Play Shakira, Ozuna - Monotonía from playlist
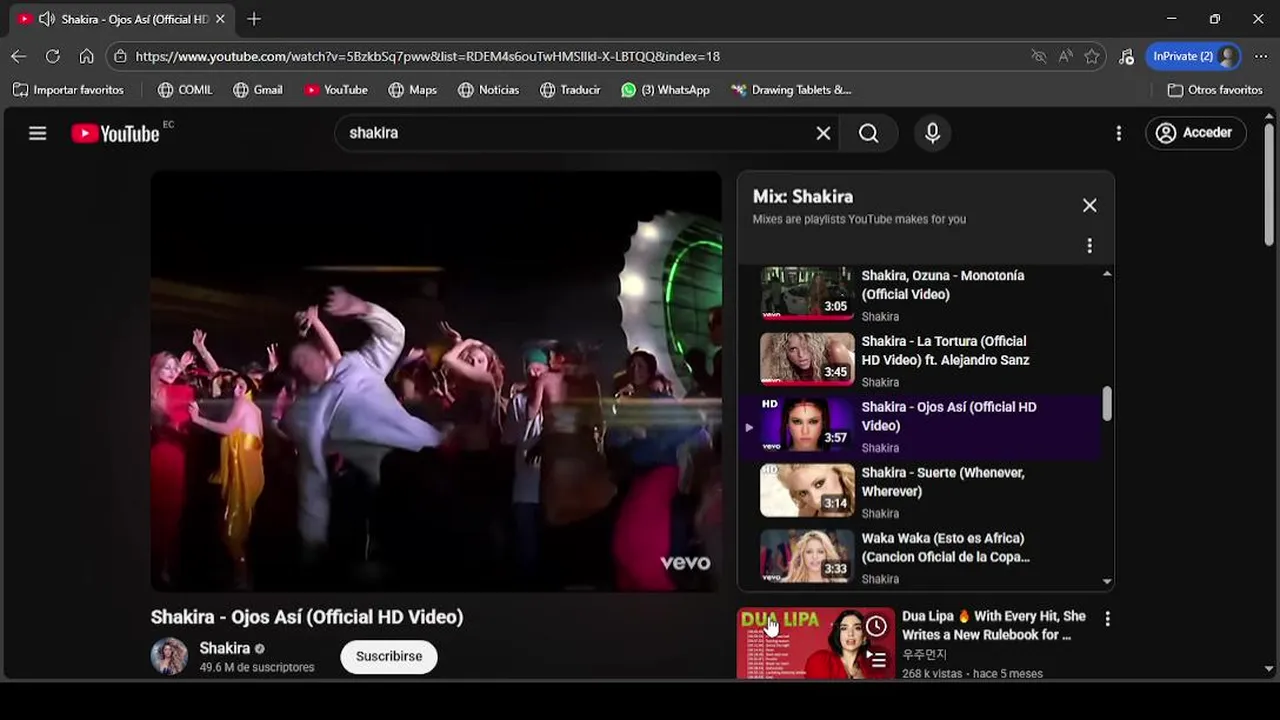 pyautogui.click(x=919, y=294)
